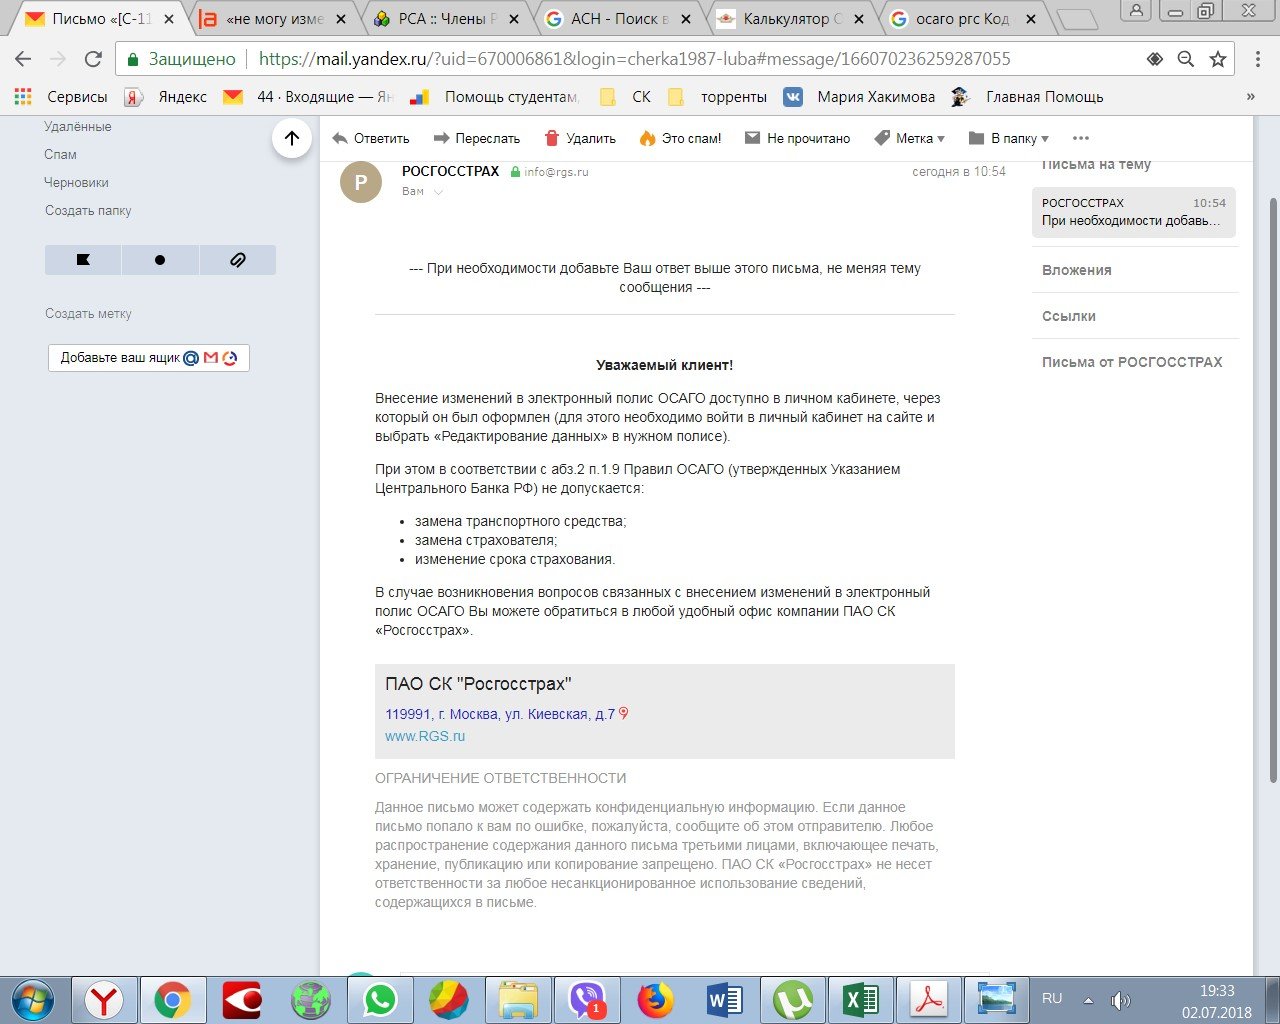Screen dimensions: 1280x1024
Task: Click the scroll-to-top arrow button
Action: (292, 138)
